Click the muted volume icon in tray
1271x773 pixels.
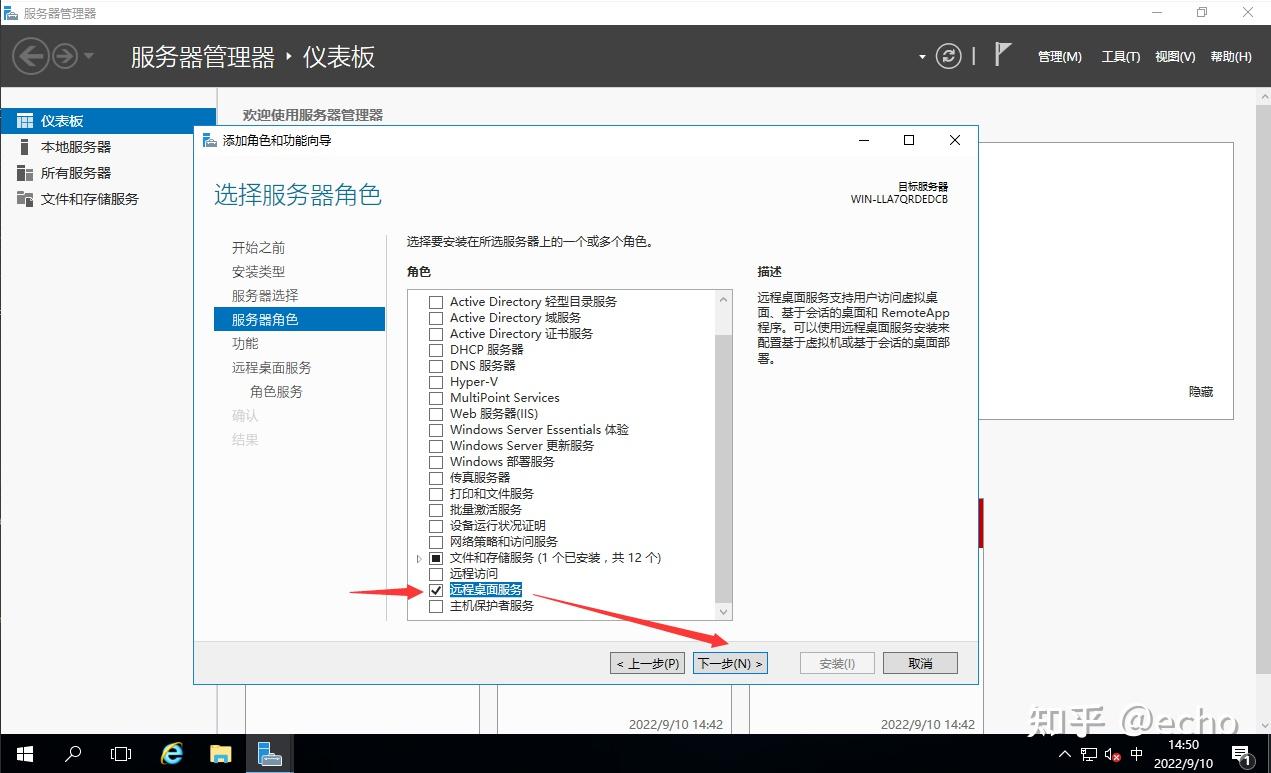point(1111,754)
